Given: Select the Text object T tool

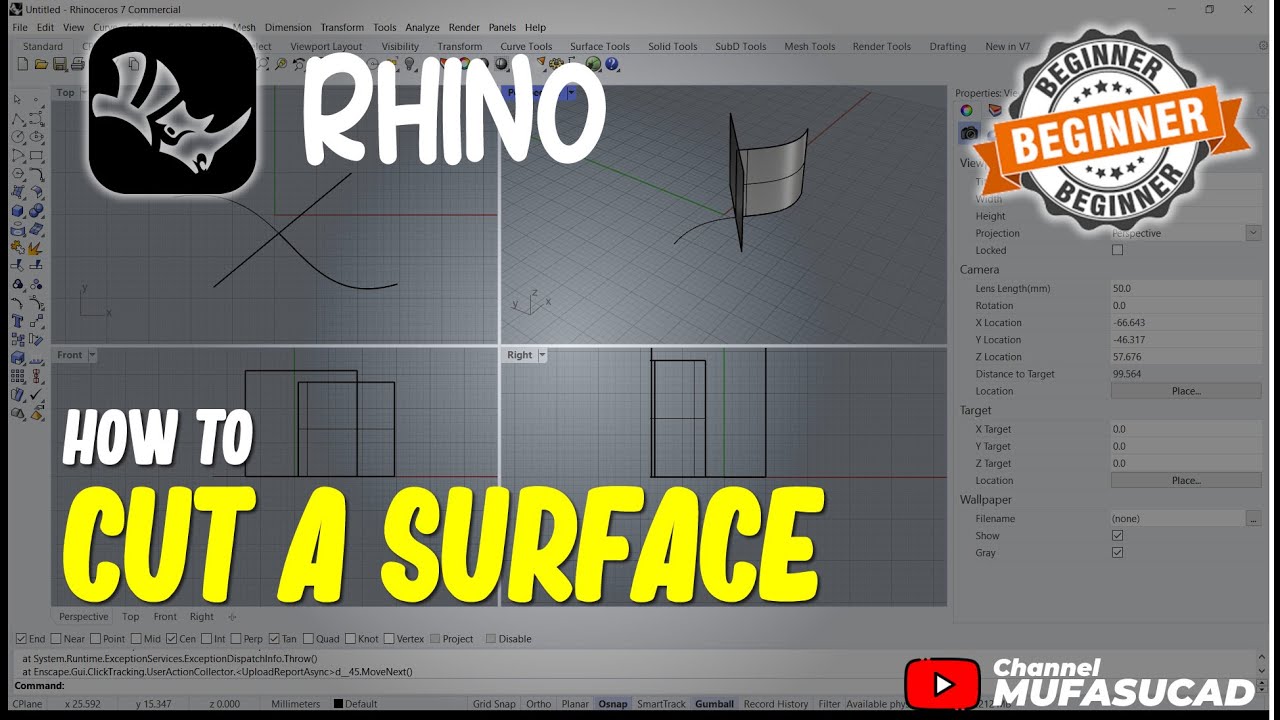Looking at the screenshot, I should pos(17,319).
